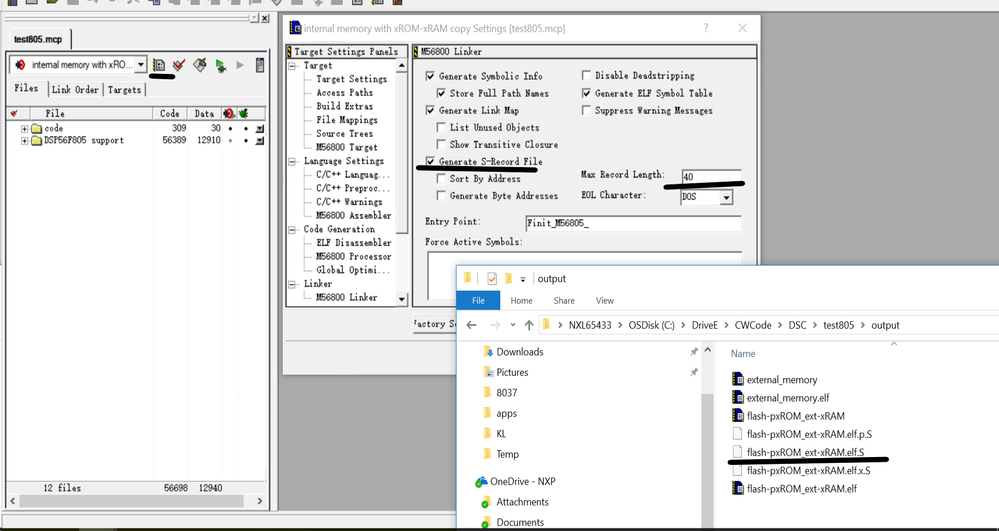This screenshot has width=999, height=531.
Task: Toggle Store Full Path Names checkbox
Action: pyautogui.click(x=442, y=93)
